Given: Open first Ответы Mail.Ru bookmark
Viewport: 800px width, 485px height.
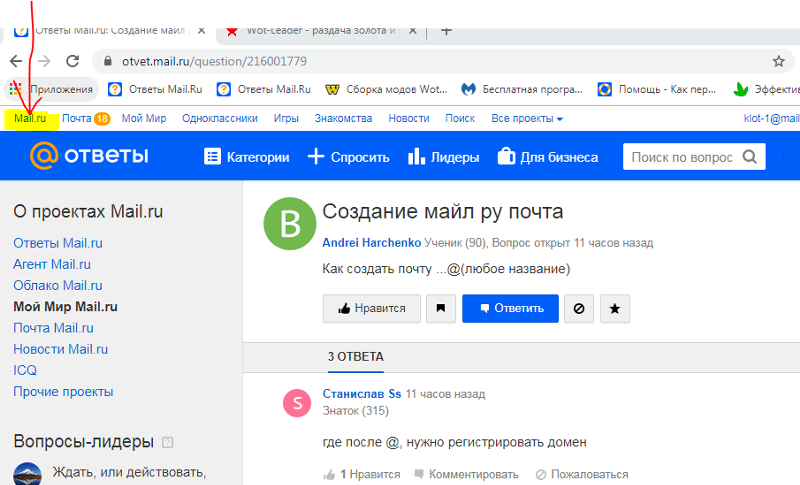Looking at the screenshot, I should tap(155, 89).
